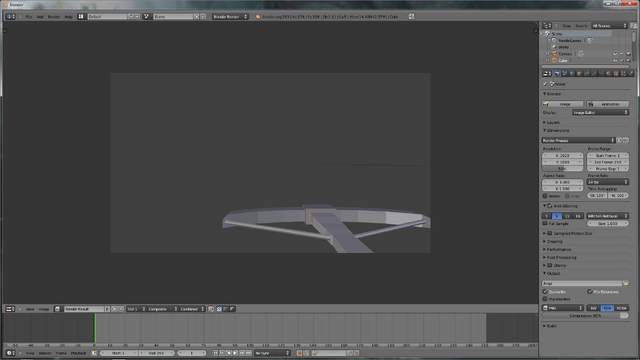
Task: Click the insert keyframe key icon
Action: click(349, 353)
